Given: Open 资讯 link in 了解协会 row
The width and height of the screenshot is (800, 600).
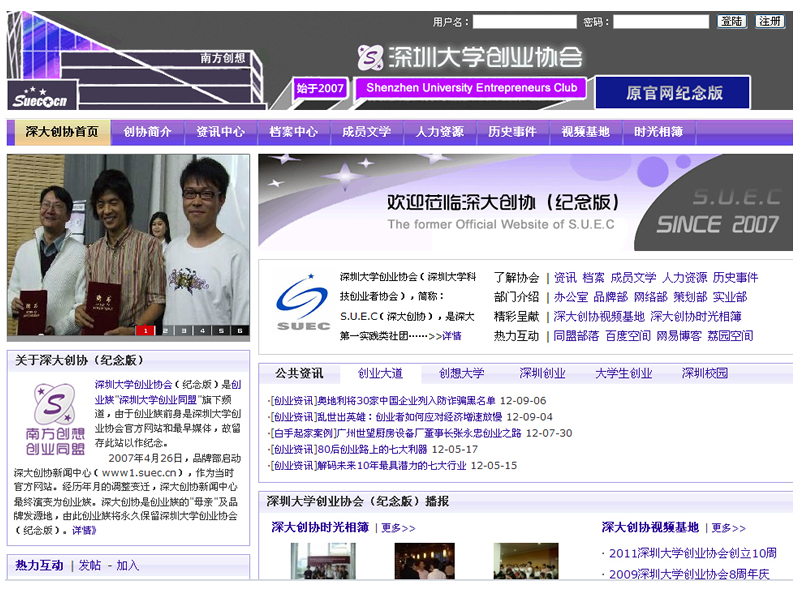Looking at the screenshot, I should [565, 278].
